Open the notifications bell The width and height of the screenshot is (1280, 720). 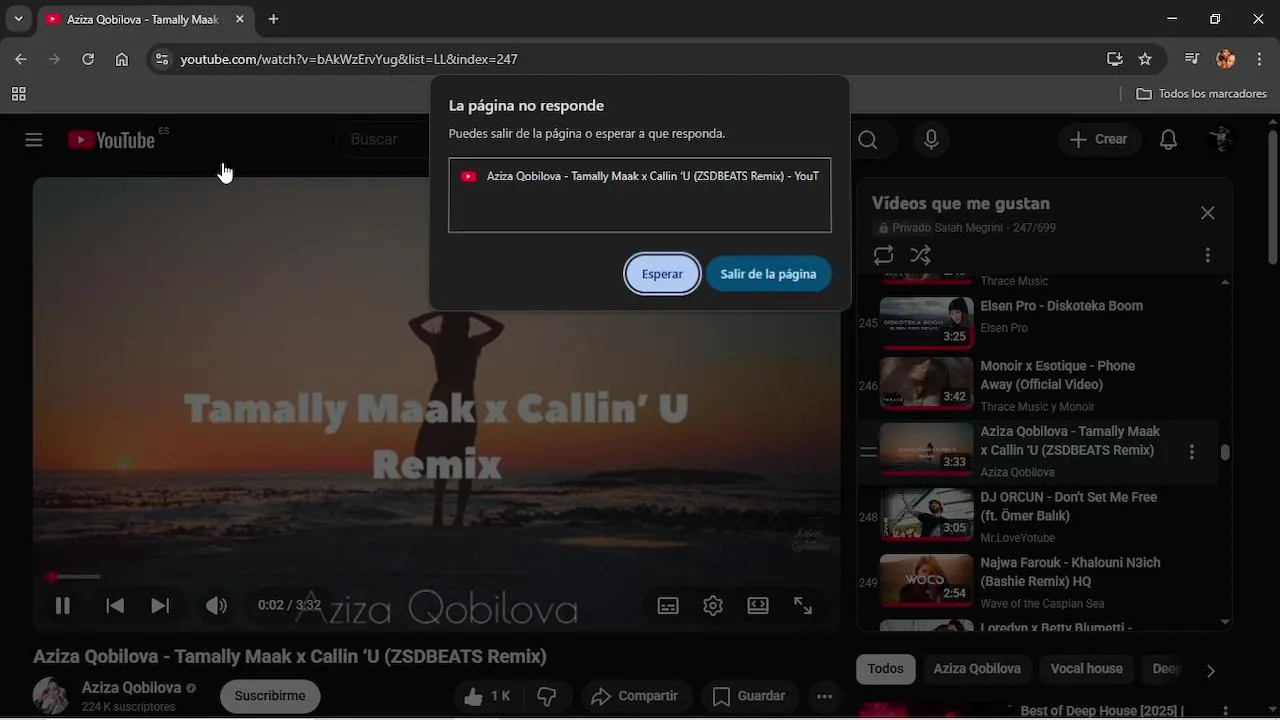click(x=1168, y=140)
